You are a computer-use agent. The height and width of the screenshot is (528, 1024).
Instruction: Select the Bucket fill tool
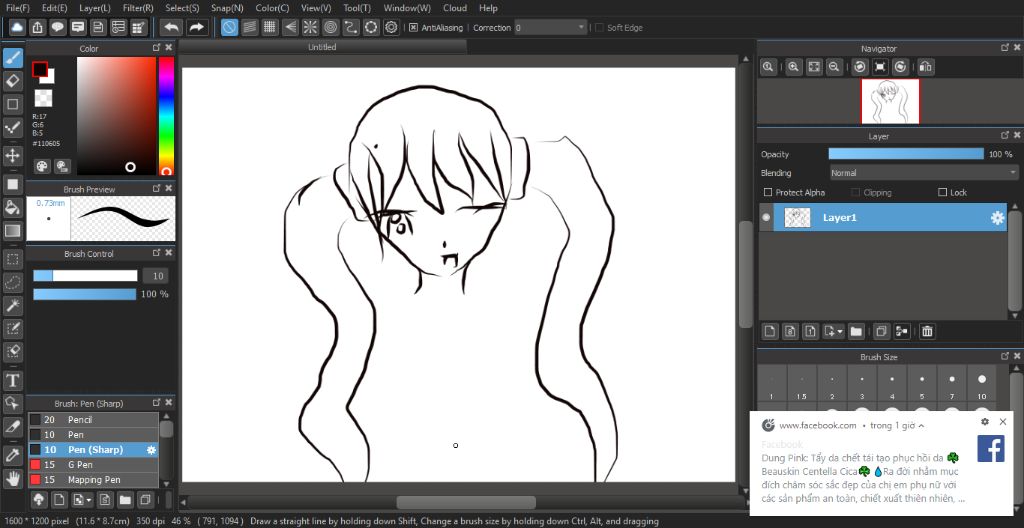point(12,208)
